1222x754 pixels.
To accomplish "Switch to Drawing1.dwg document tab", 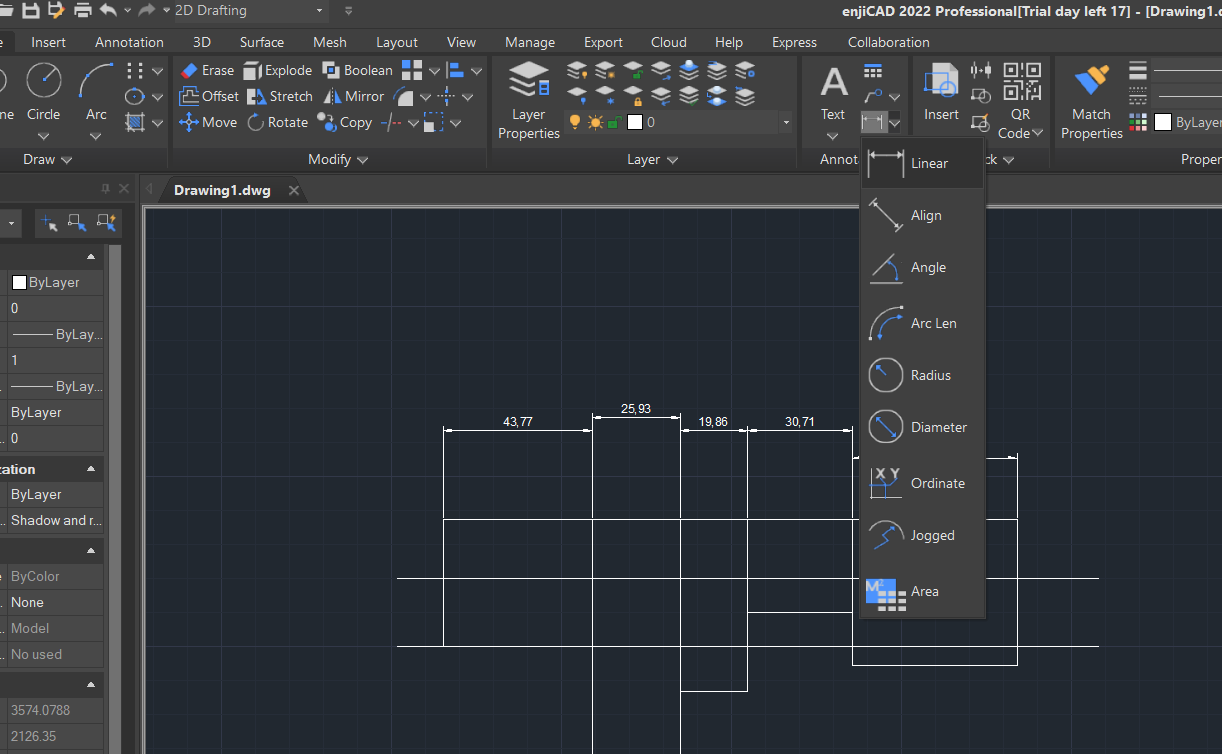I will coord(222,190).
